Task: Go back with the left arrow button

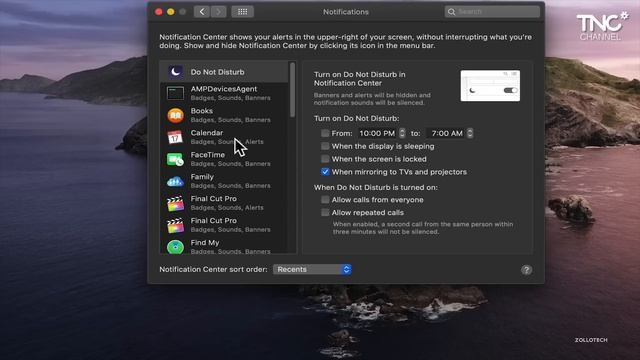Action: pyautogui.click(x=202, y=12)
